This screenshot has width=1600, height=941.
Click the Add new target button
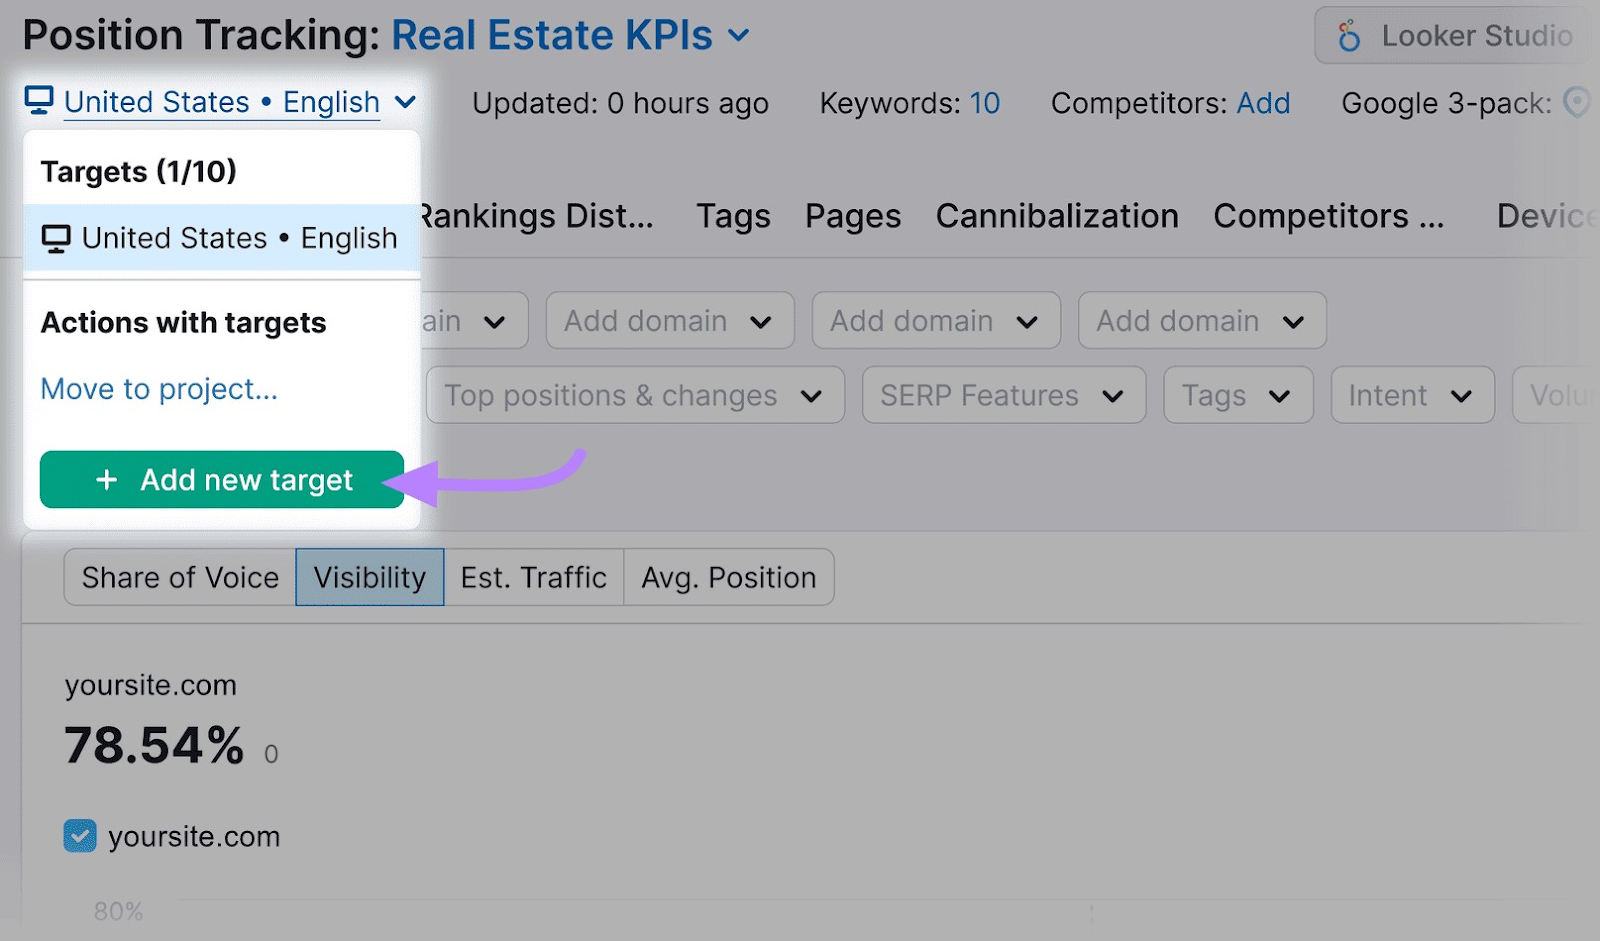[x=221, y=480]
